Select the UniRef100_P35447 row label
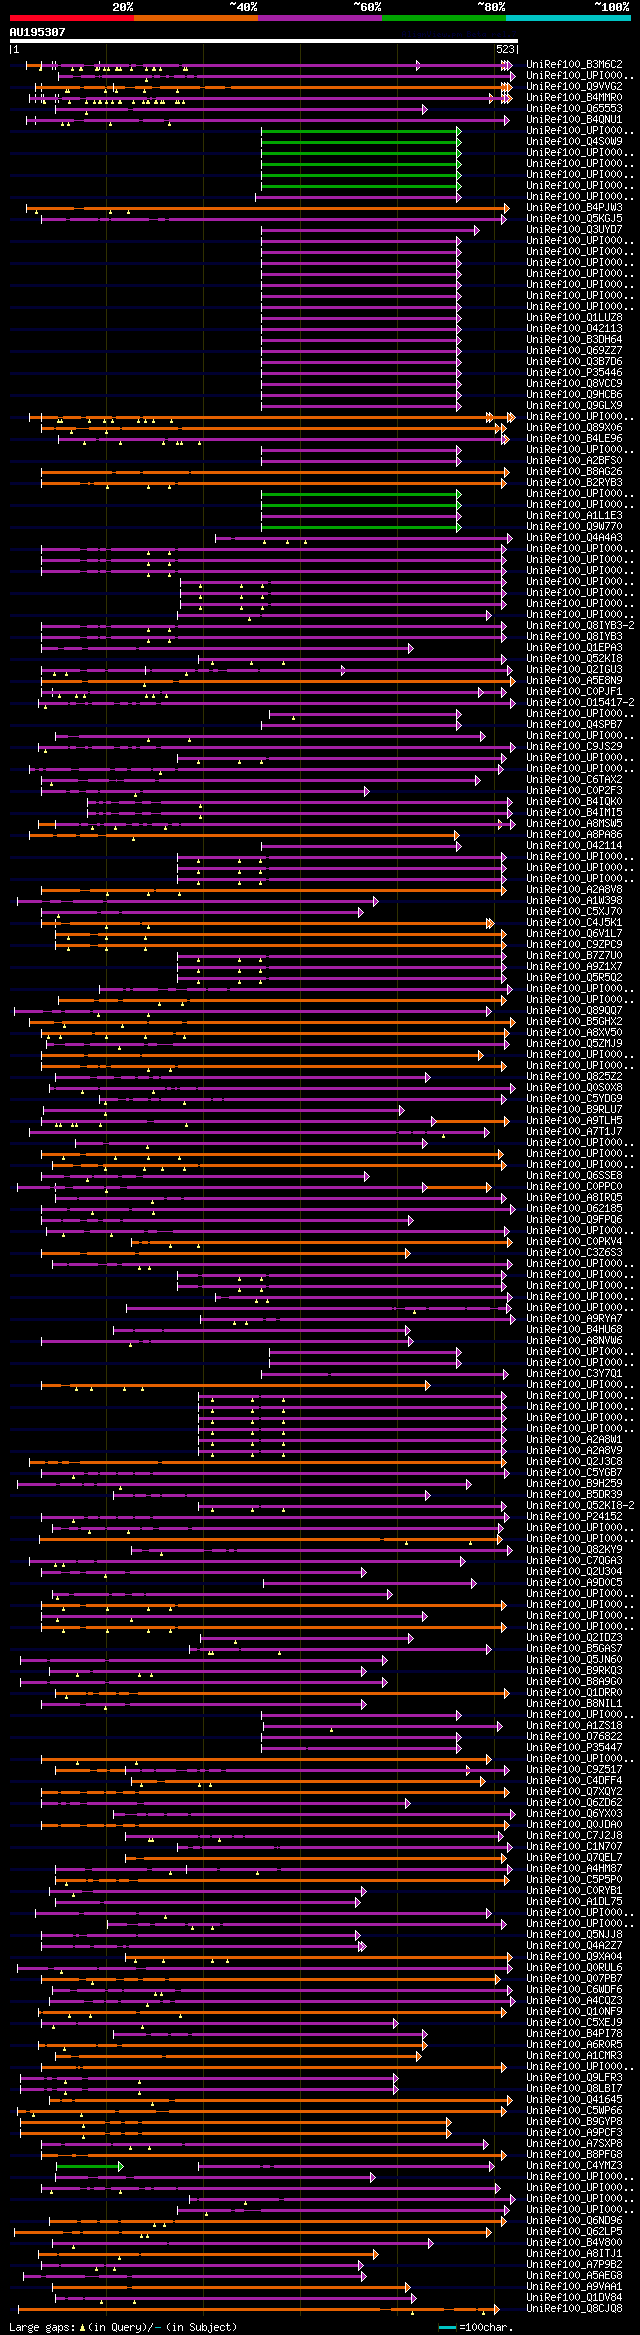Image resolution: width=640 pixels, height=2335 pixels. 574,1748
